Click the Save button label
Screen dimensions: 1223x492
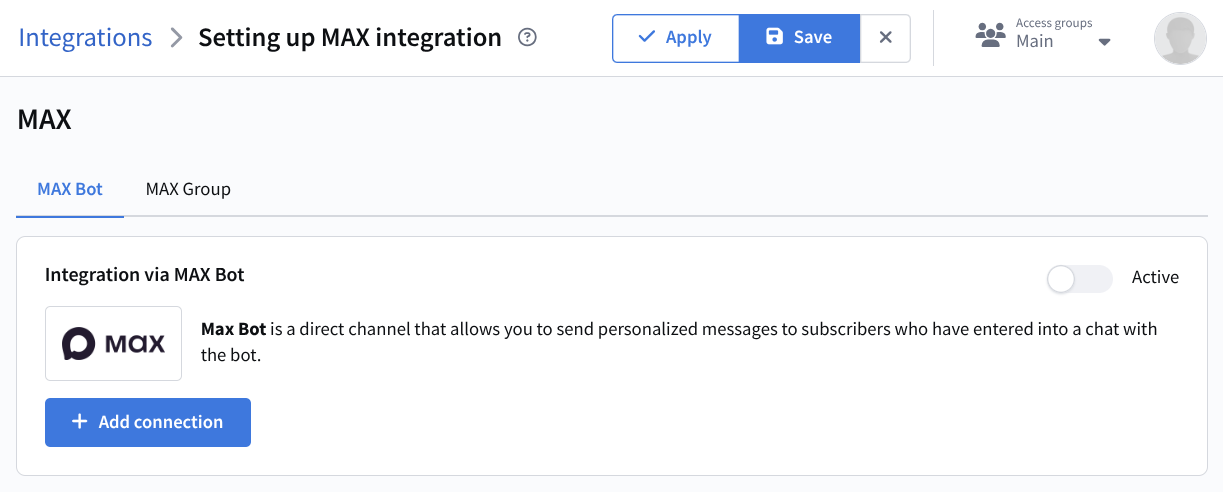(812, 37)
